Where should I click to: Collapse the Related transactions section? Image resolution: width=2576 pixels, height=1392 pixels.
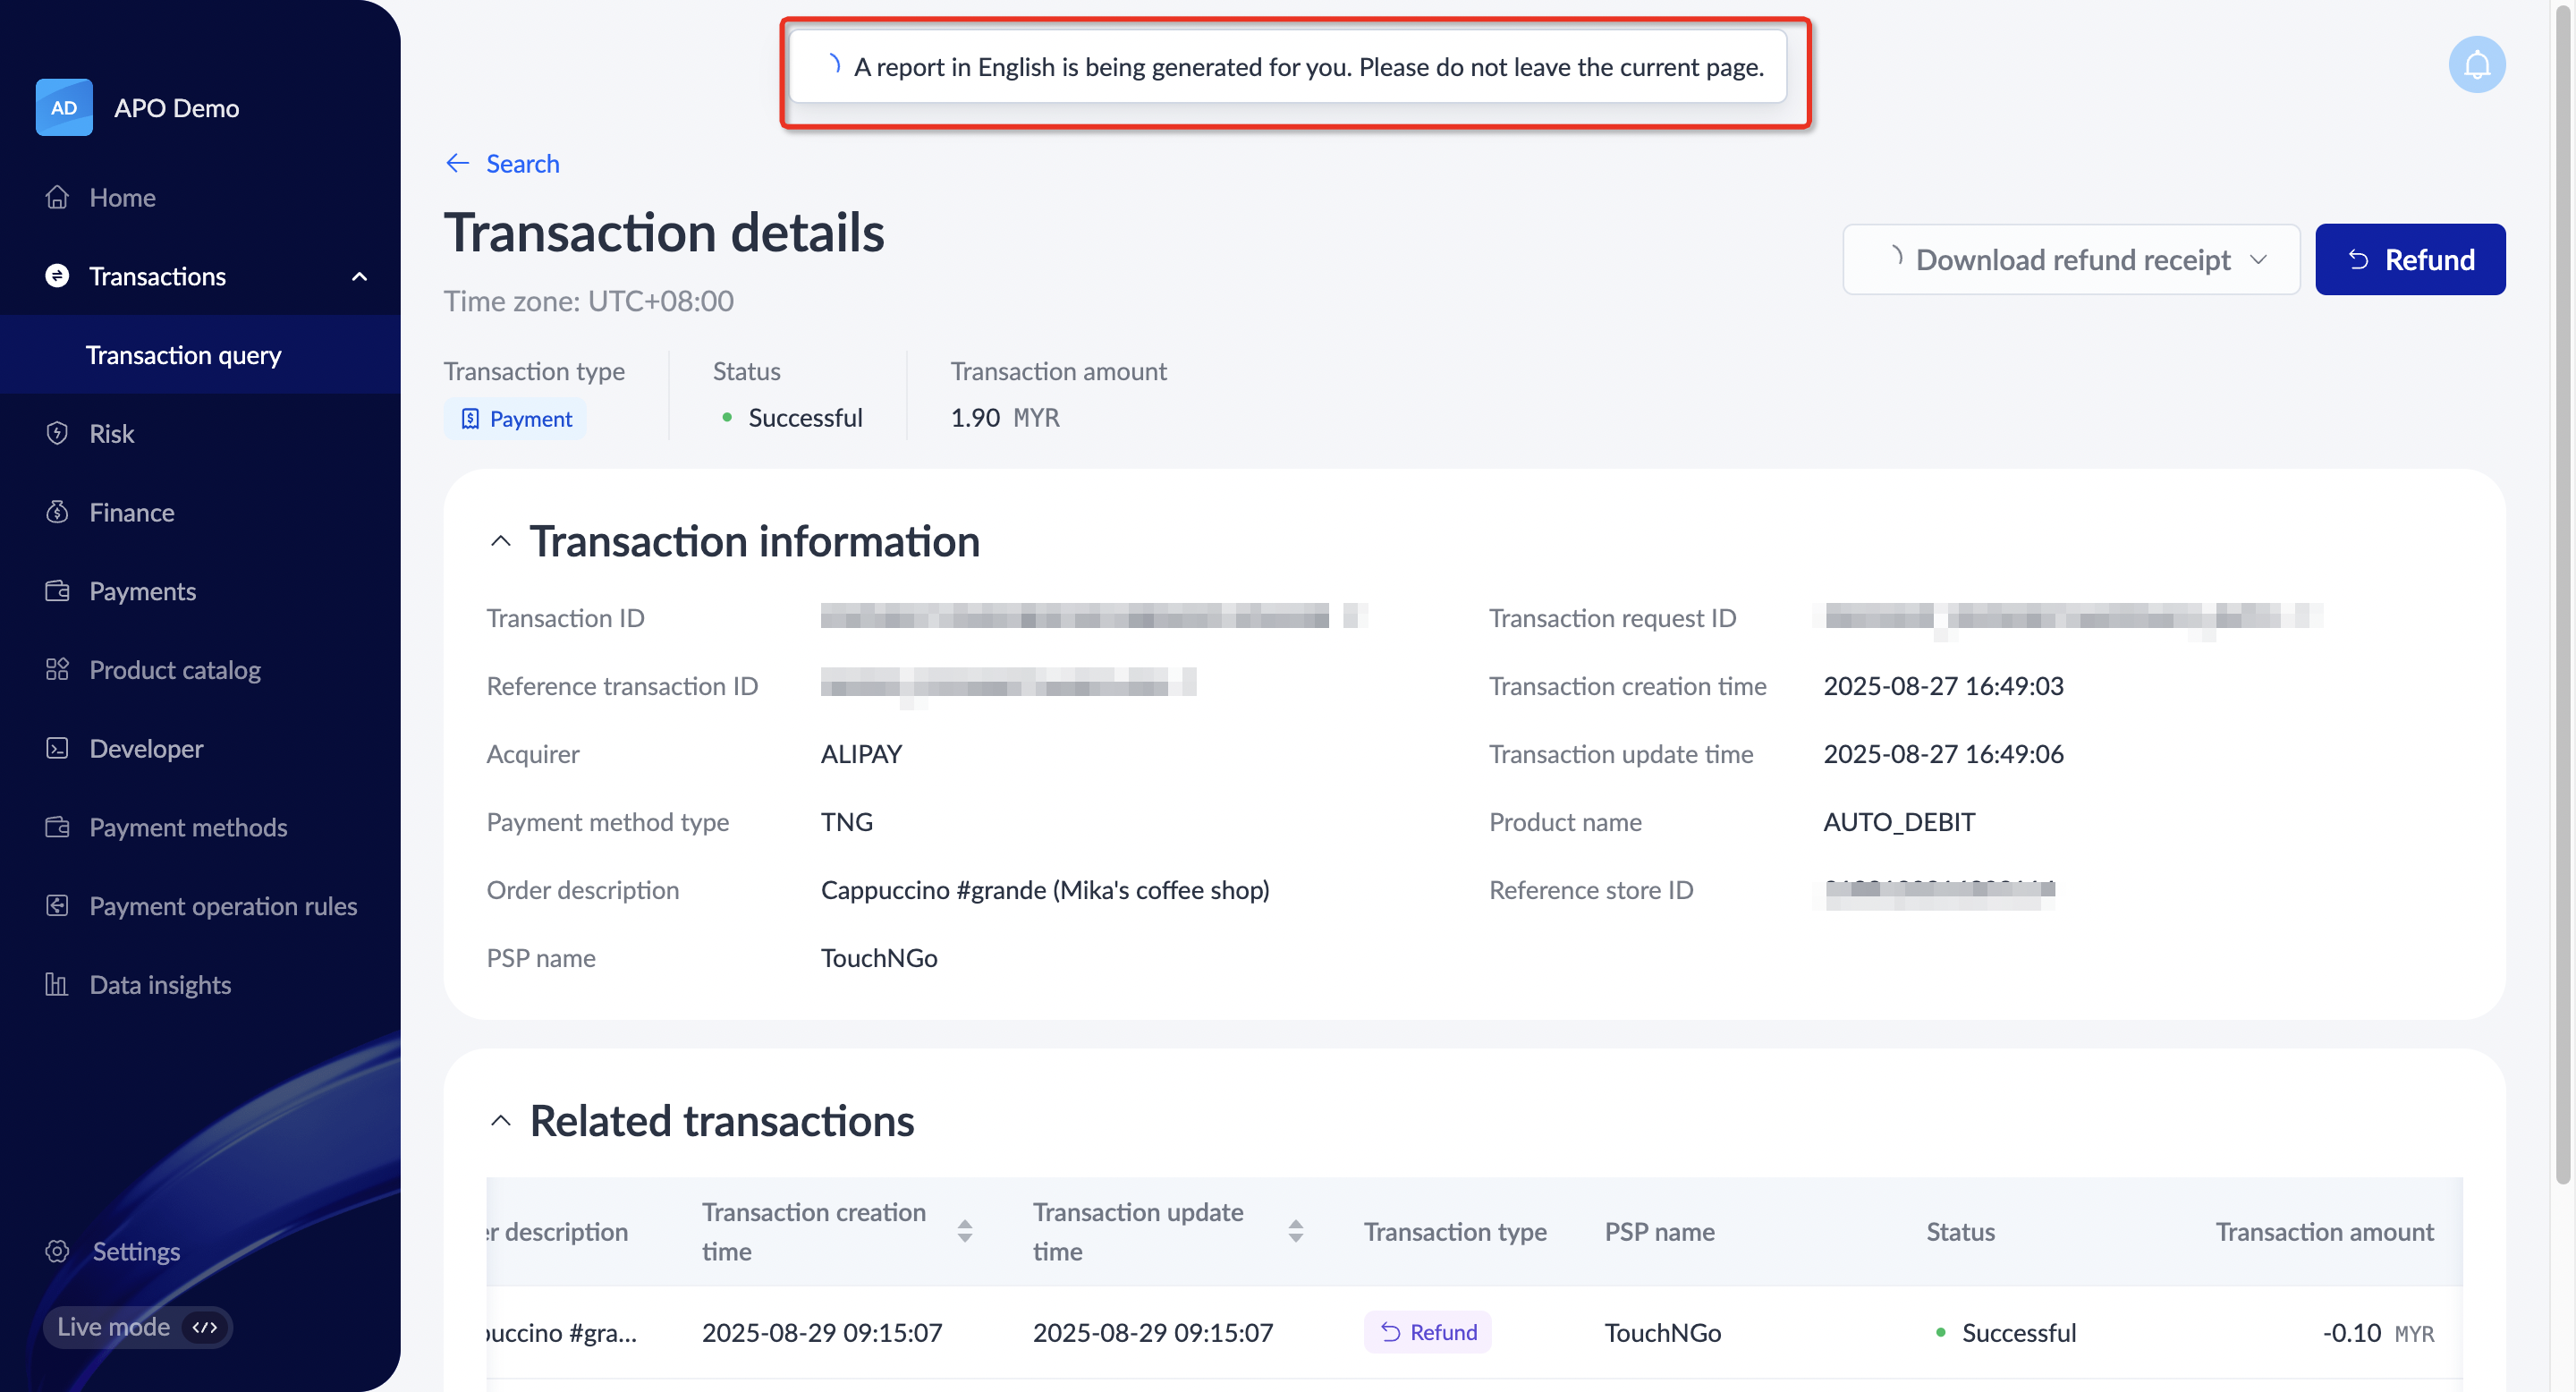[x=501, y=1120]
